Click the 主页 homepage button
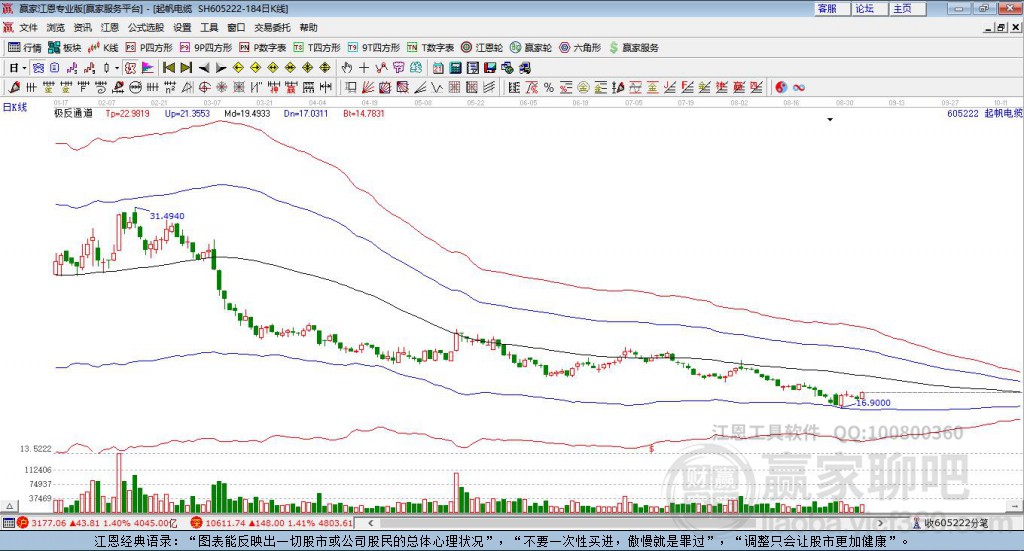1024x551 pixels. [x=908, y=8]
